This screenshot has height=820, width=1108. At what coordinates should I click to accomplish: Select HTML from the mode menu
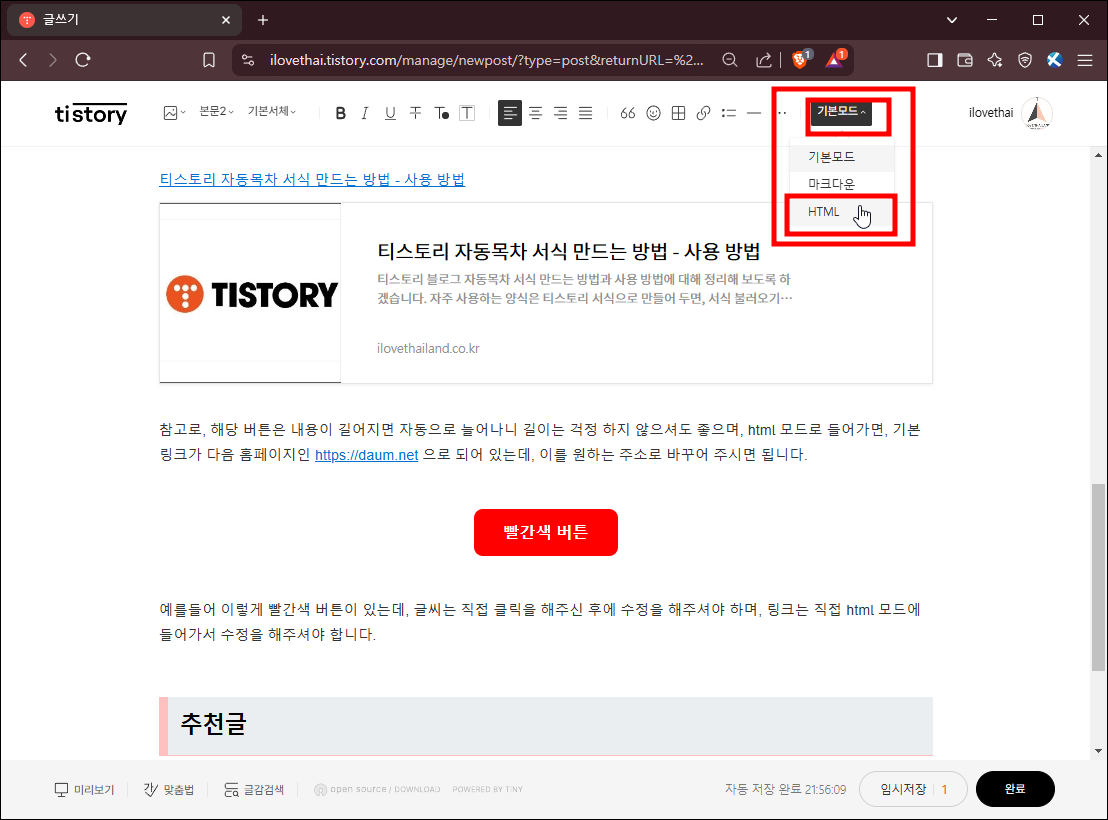click(x=823, y=212)
